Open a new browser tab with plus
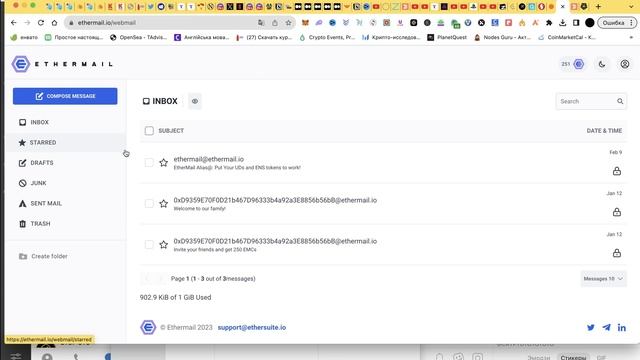 [x=598, y=7]
